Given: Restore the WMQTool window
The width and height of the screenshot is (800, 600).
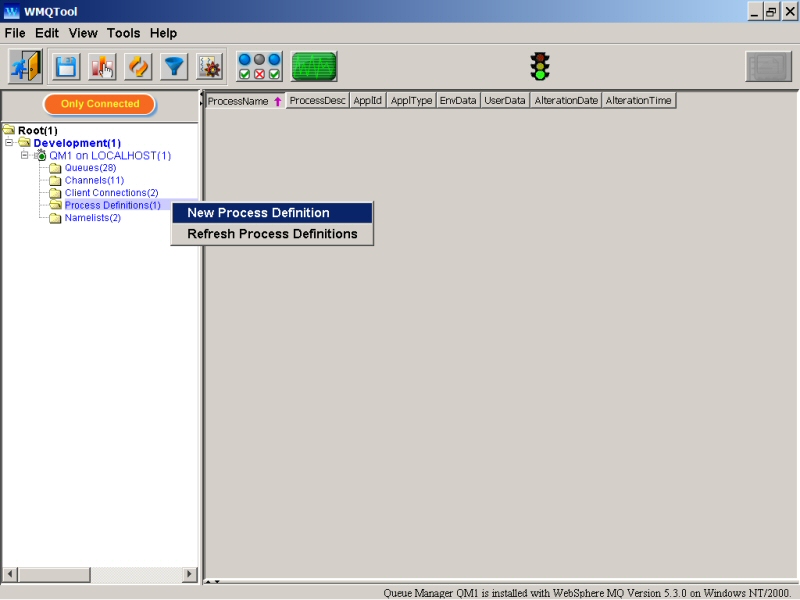Looking at the screenshot, I should (x=771, y=11).
